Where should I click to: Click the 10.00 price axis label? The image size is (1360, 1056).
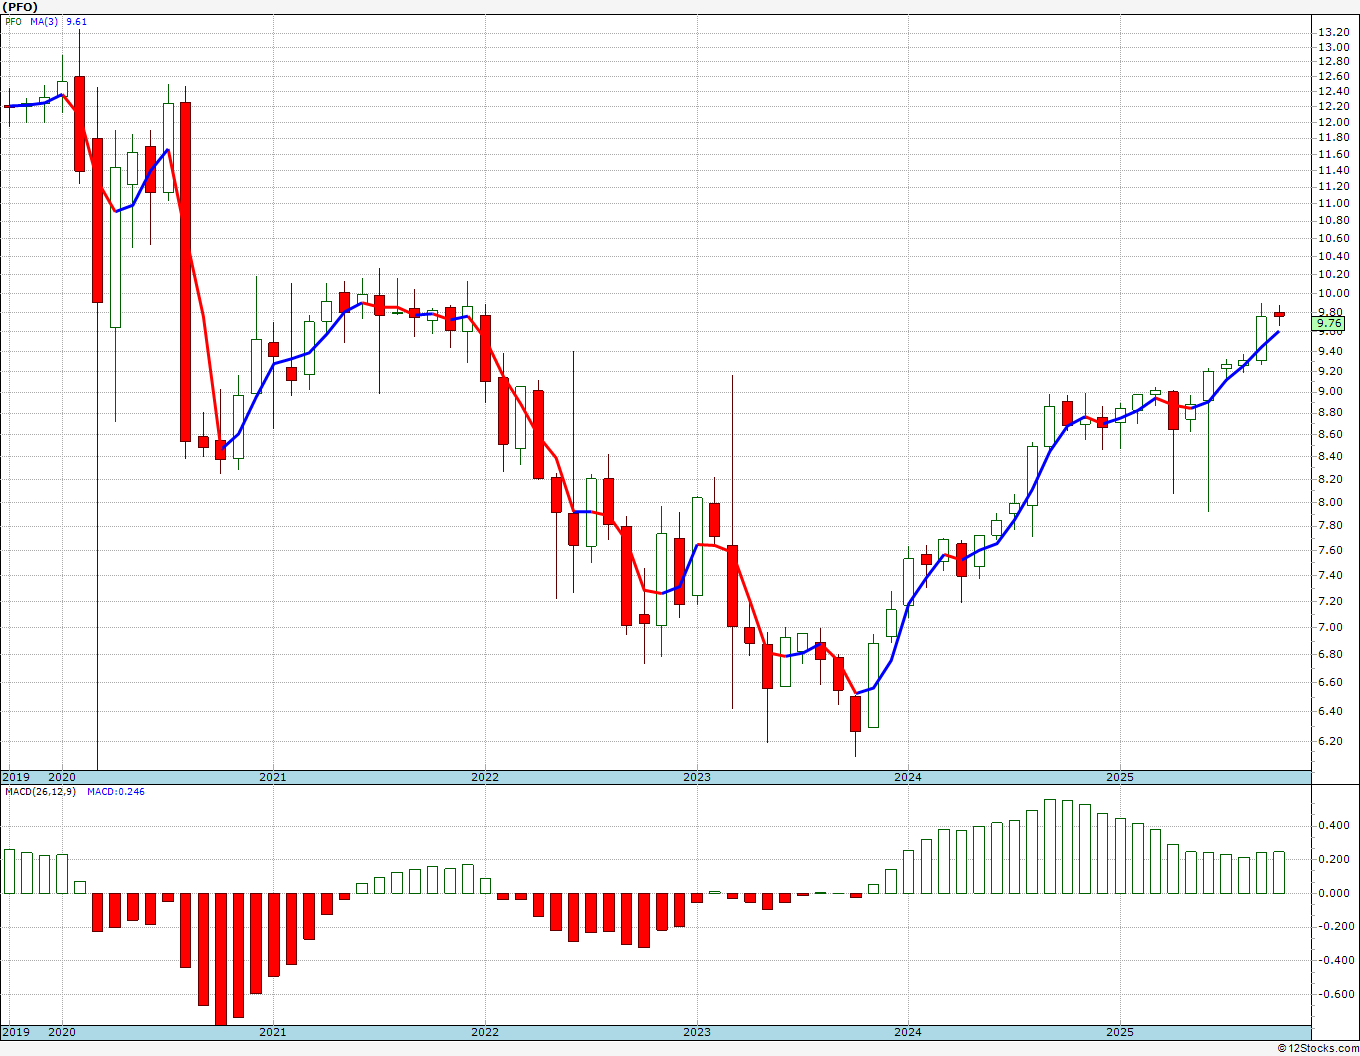tap(1332, 294)
